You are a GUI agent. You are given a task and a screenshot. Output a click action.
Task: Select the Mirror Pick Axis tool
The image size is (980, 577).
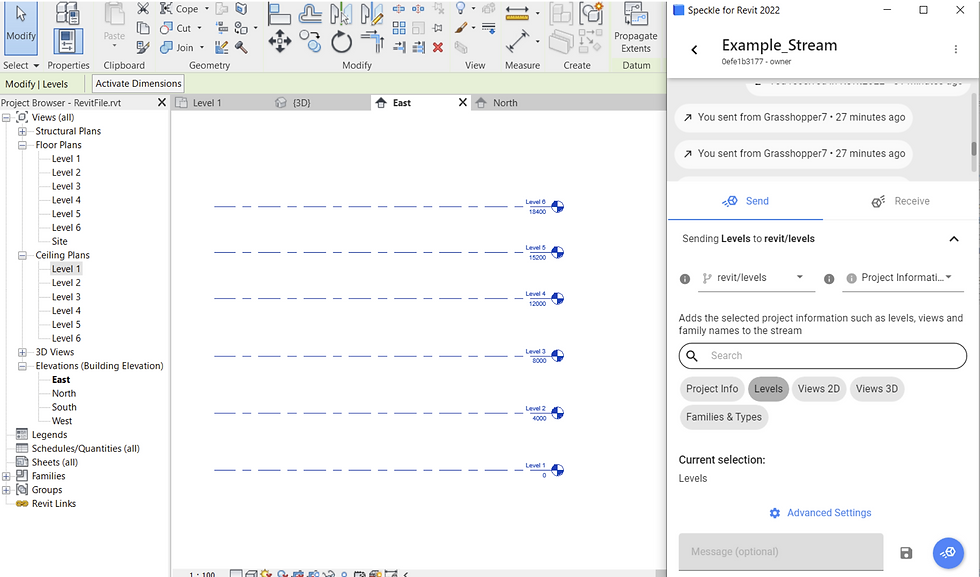pyautogui.click(x=341, y=13)
